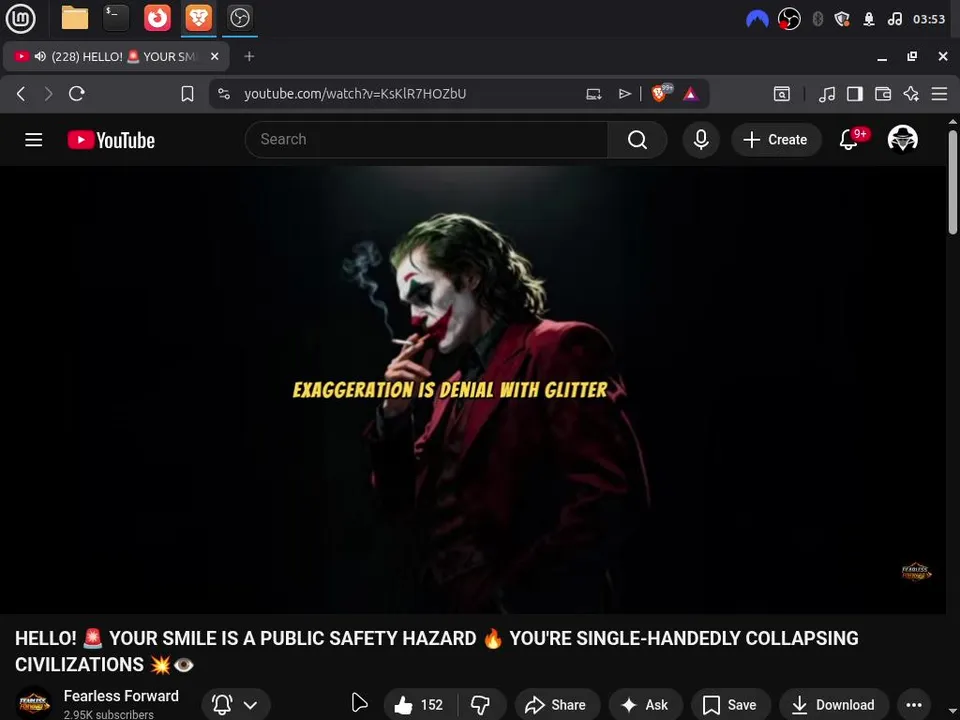Click the OBS recording tray icon
The image size is (960, 720).
[x=789, y=20]
